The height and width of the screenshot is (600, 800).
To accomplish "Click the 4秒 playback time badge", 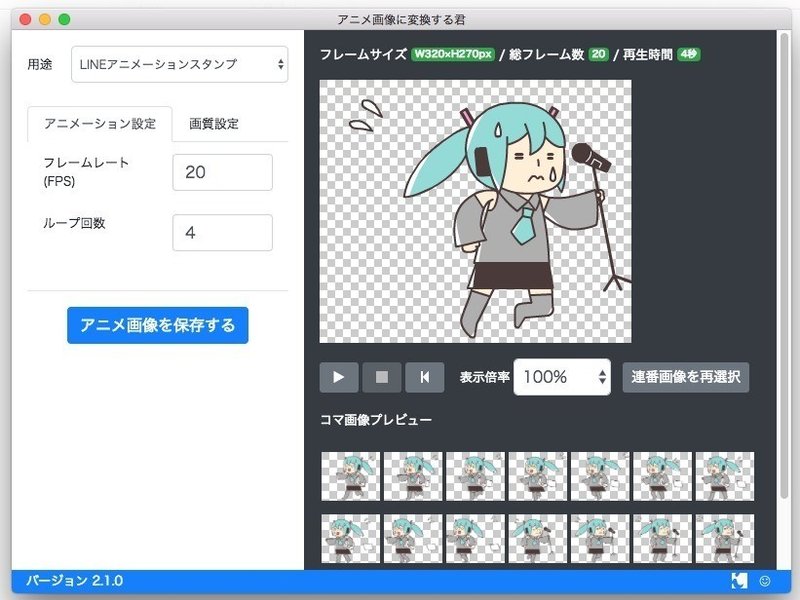I will [689, 54].
